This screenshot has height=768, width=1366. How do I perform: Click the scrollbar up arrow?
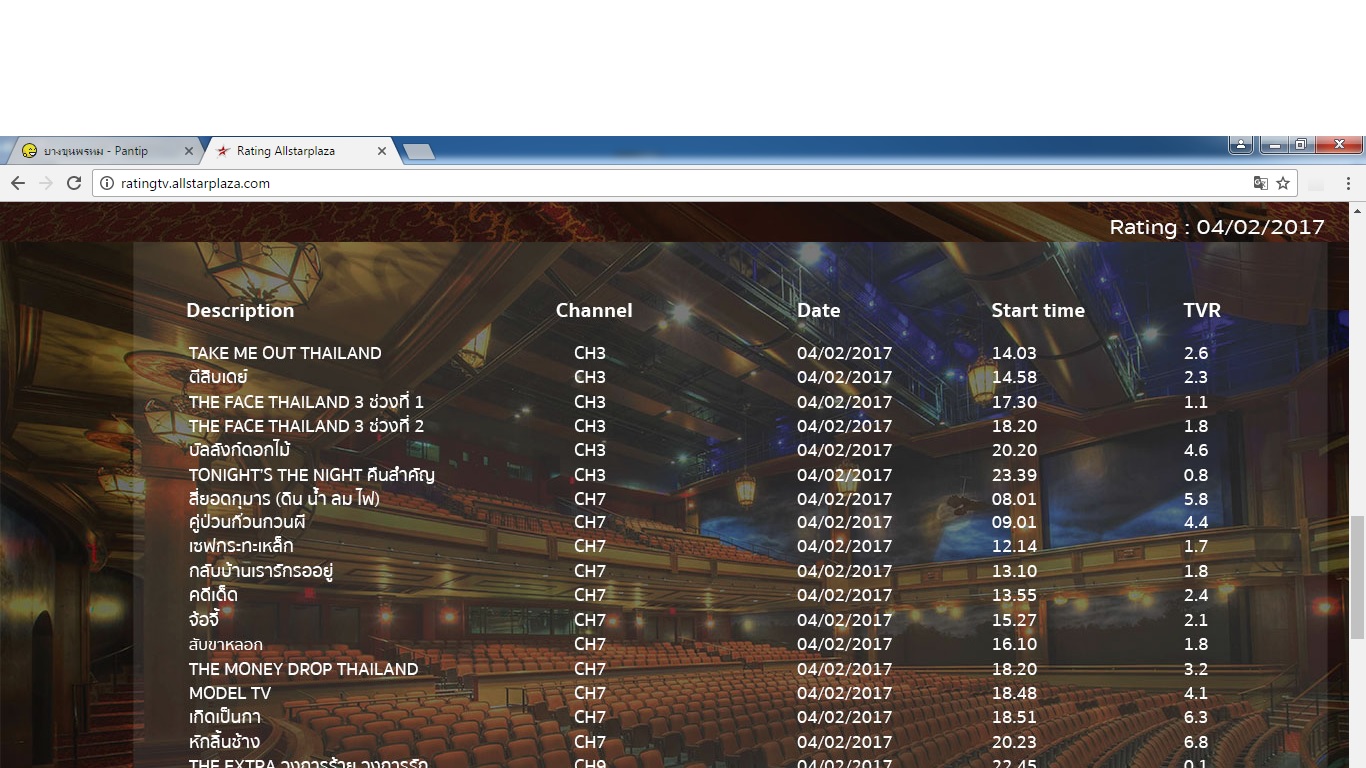click(1357, 211)
